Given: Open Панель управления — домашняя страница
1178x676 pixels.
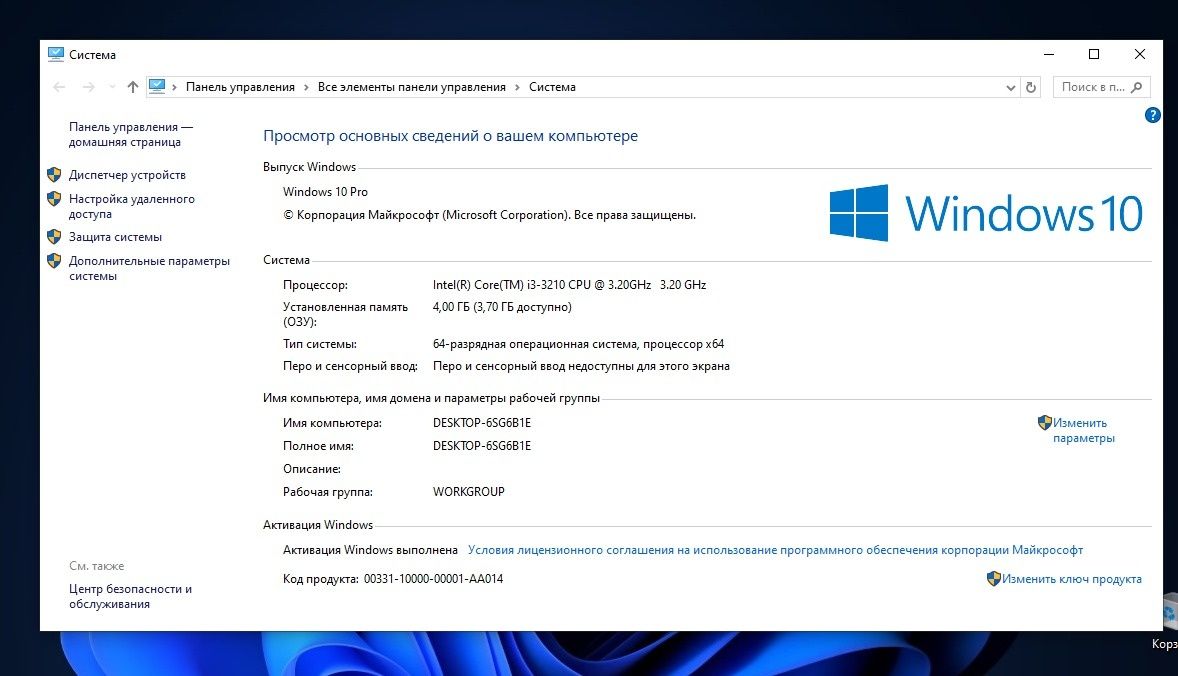Looking at the screenshot, I should 131,134.
